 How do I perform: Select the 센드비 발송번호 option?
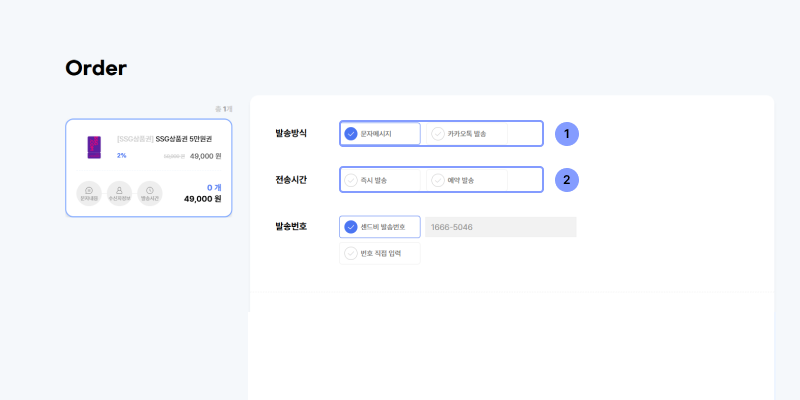pos(380,227)
